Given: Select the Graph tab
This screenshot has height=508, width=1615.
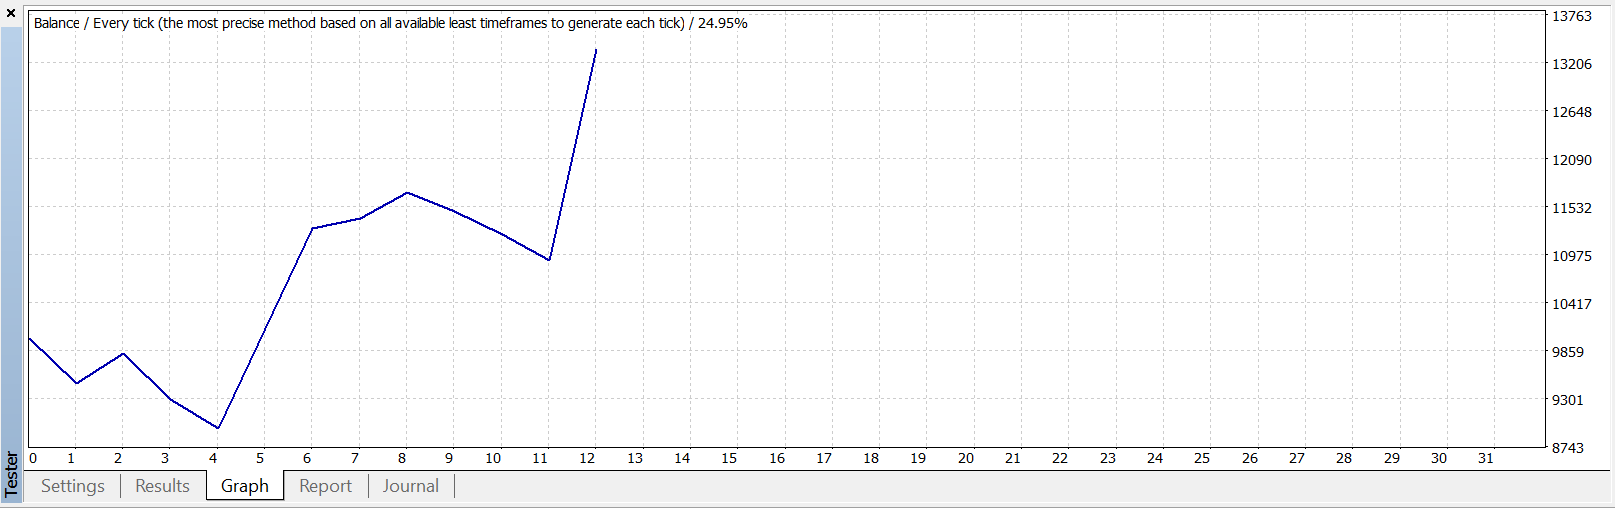Looking at the screenshot, I should pyautogui.click(x=245, y=486).
